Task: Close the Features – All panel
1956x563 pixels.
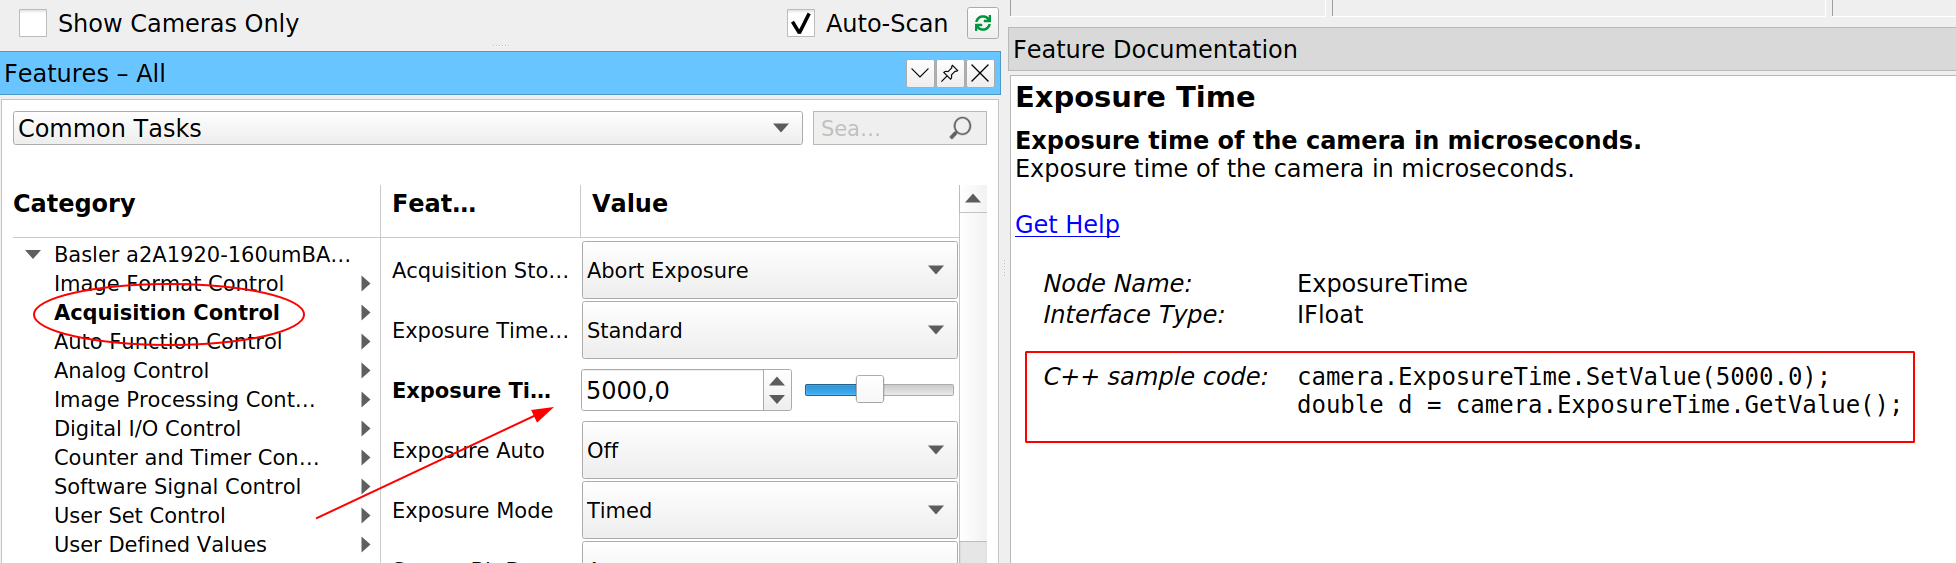Action: coord(980,73)
